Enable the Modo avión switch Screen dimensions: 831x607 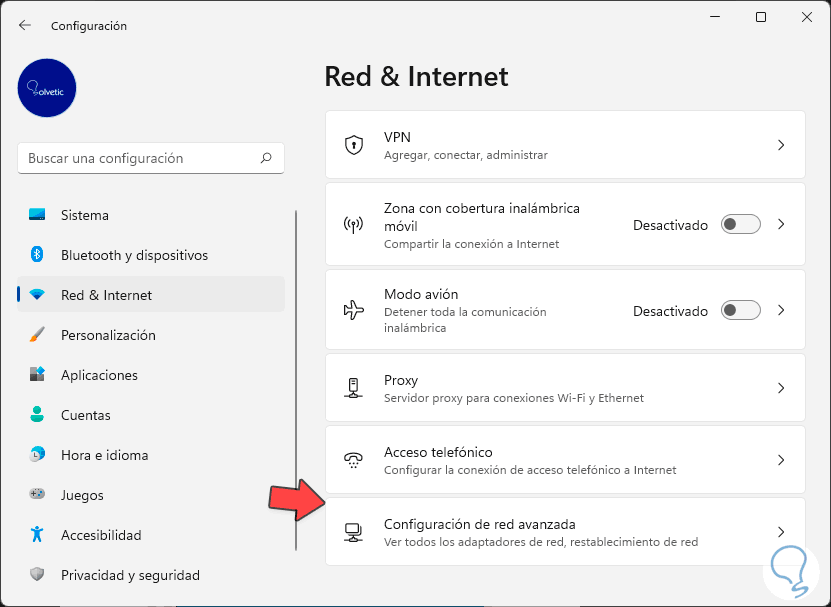[x=741, y=310]
